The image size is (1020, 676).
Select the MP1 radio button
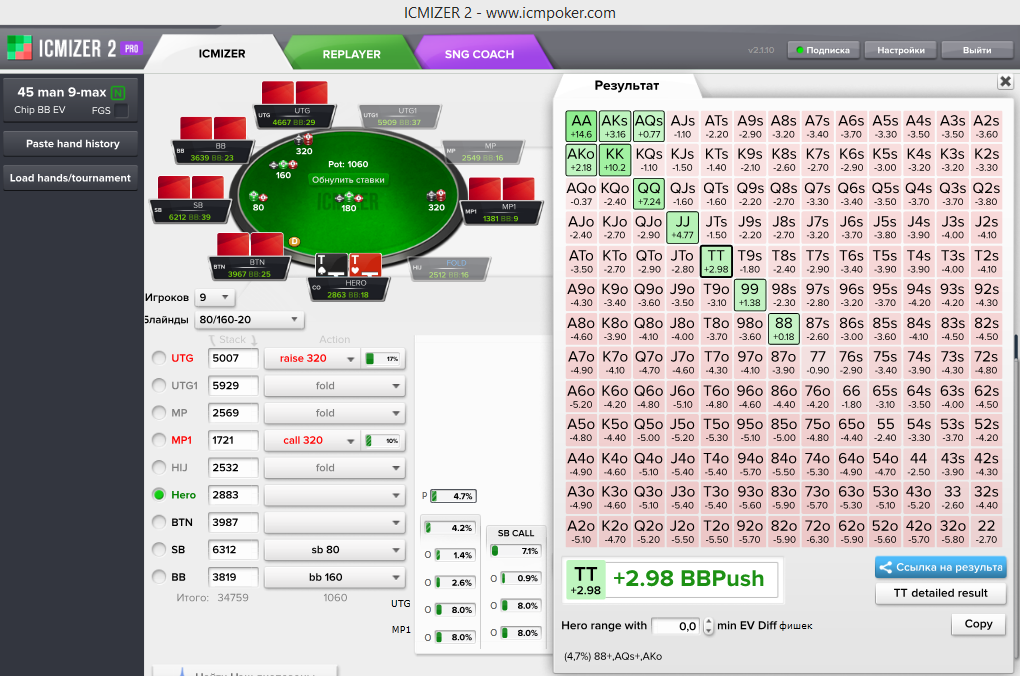coord(159,440)
